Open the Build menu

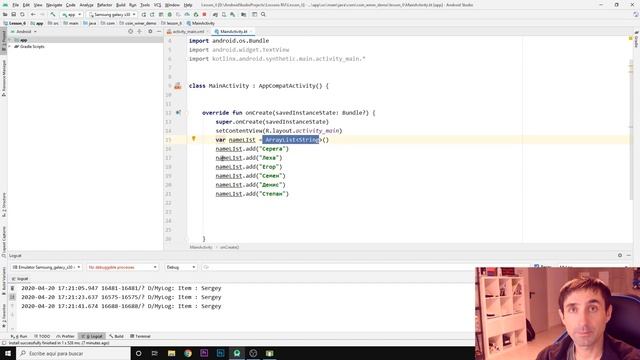pos(120,5)
